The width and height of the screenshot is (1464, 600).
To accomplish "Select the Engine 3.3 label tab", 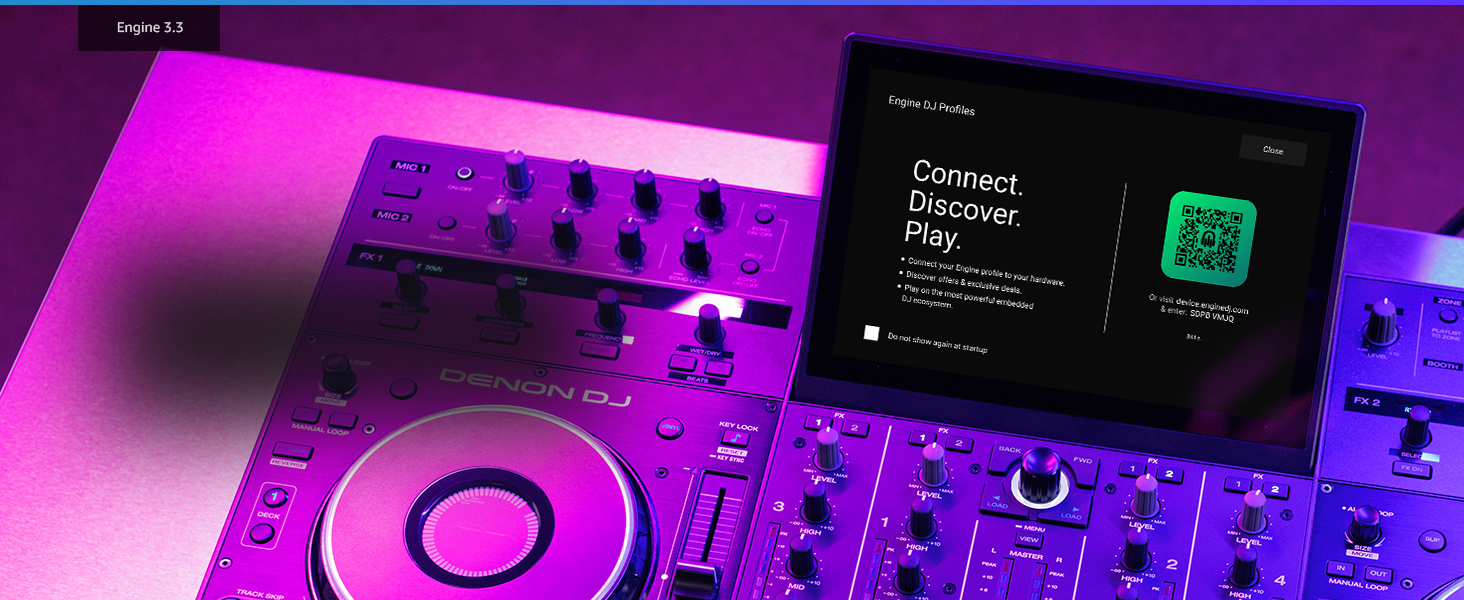I will click(149, 28).
